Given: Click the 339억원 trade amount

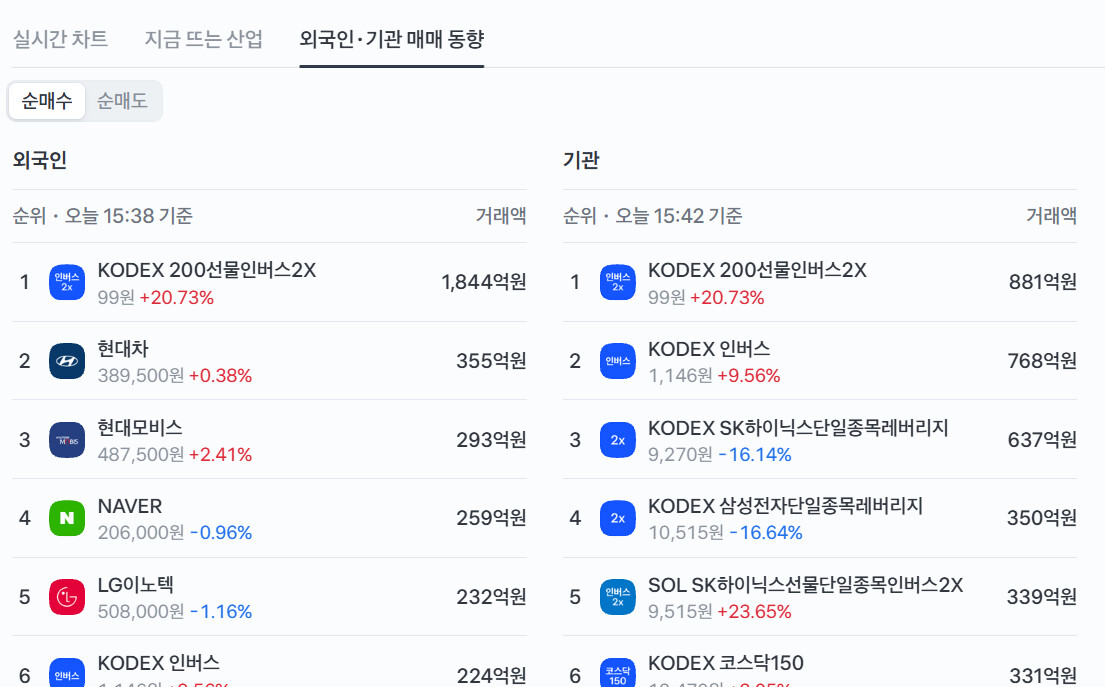Looking at the screenshot, I should tap(1042, 597).
